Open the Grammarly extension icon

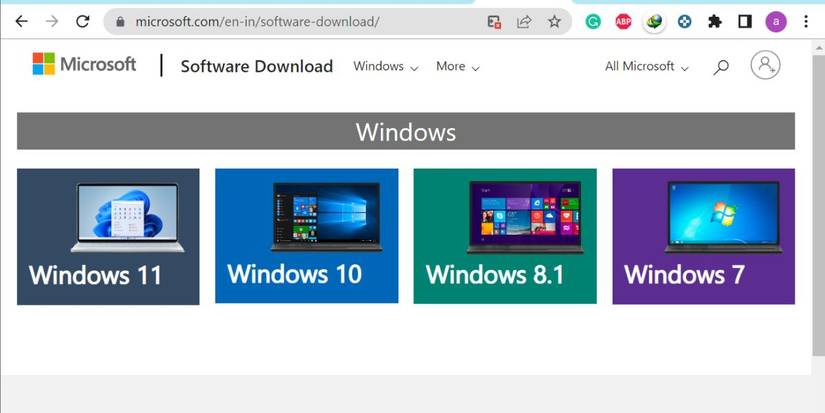click(x=593, y=22)
